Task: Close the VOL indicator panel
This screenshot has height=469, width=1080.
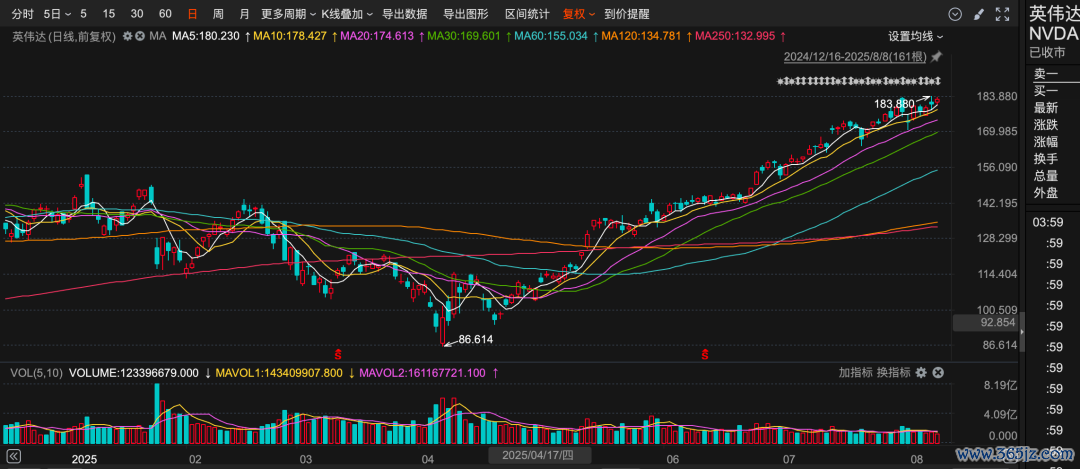Action: pyautogui.click(x=937, y=373)
